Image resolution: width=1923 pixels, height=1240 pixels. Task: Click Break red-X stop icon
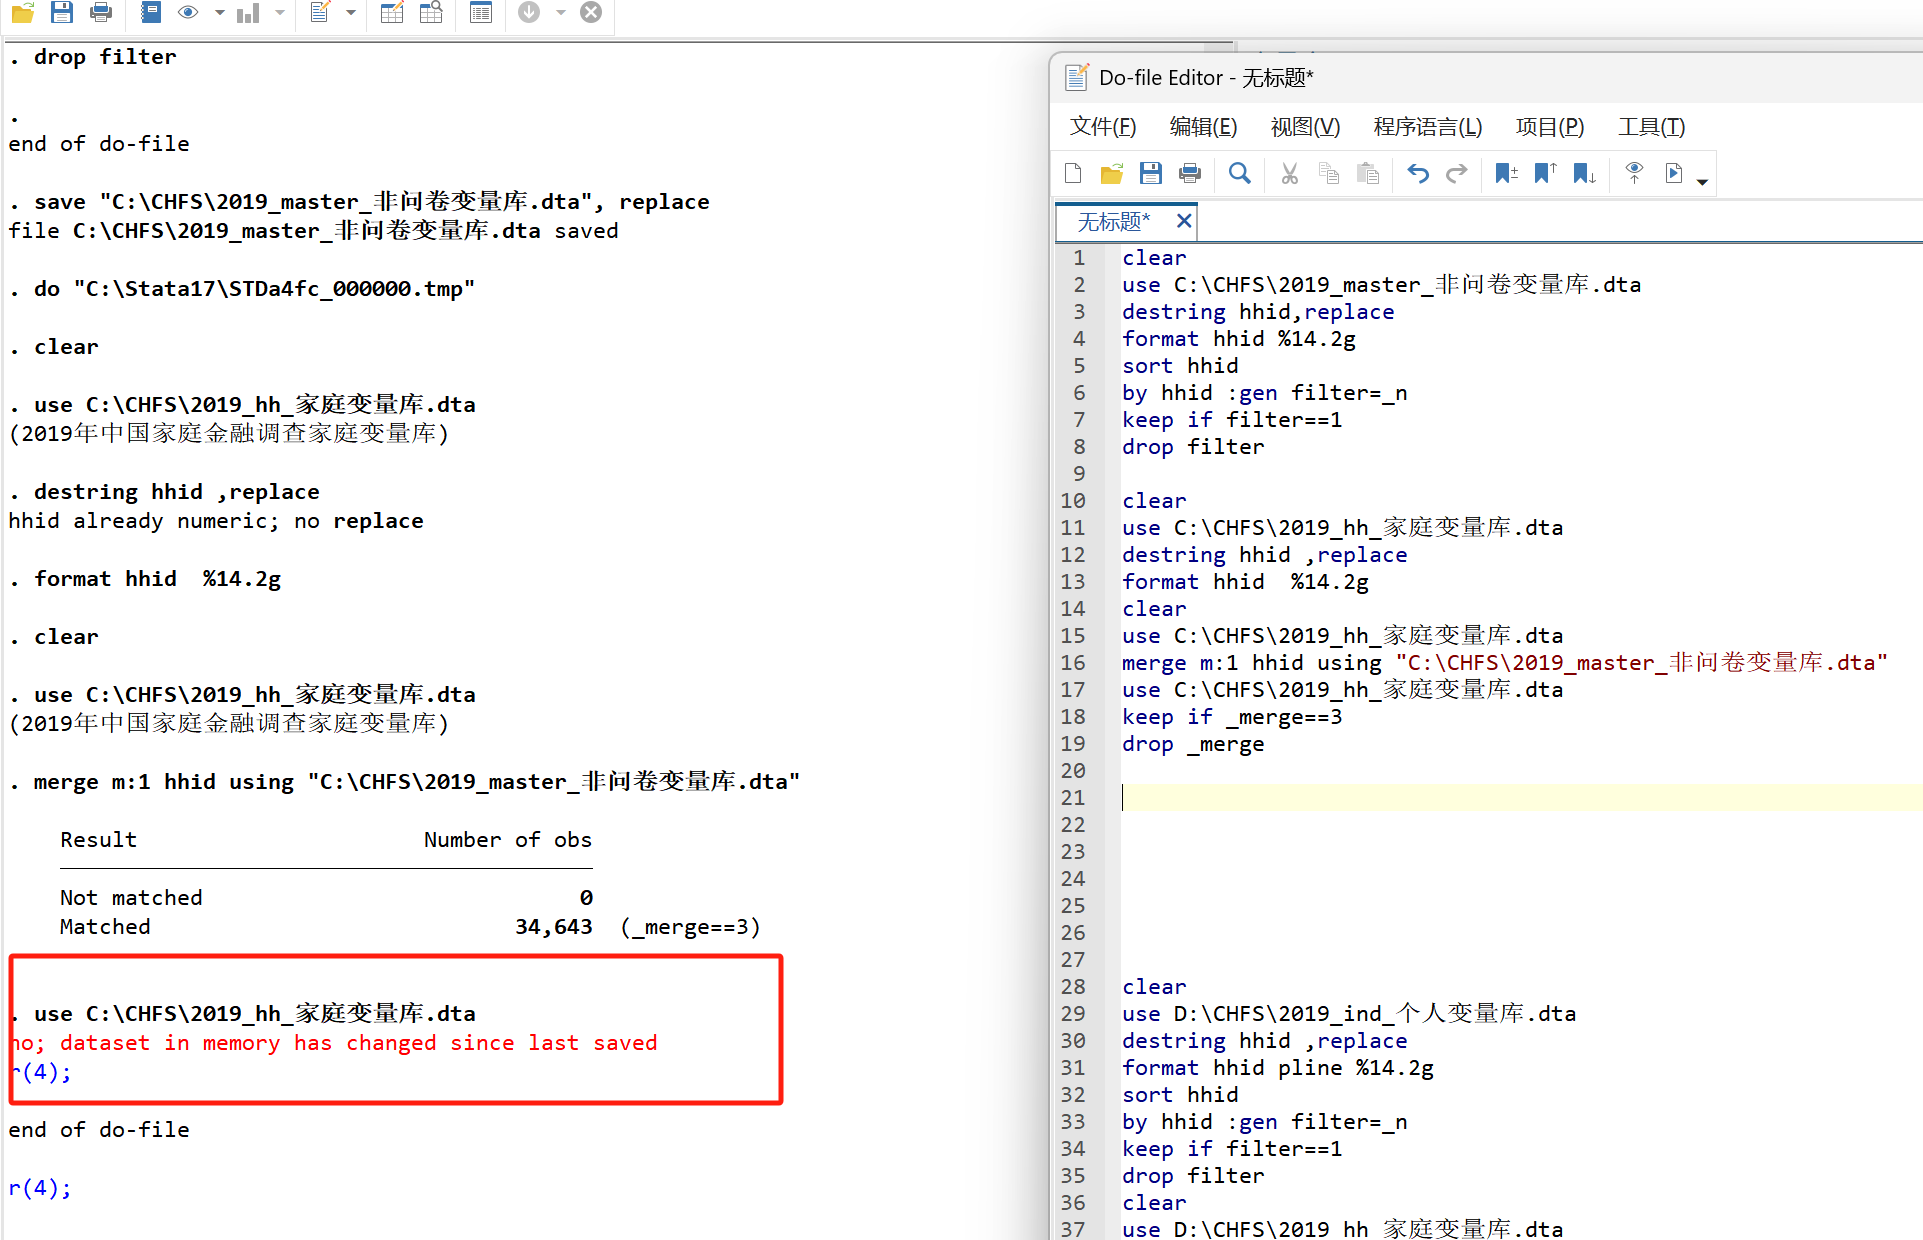[x=591, y=12]
